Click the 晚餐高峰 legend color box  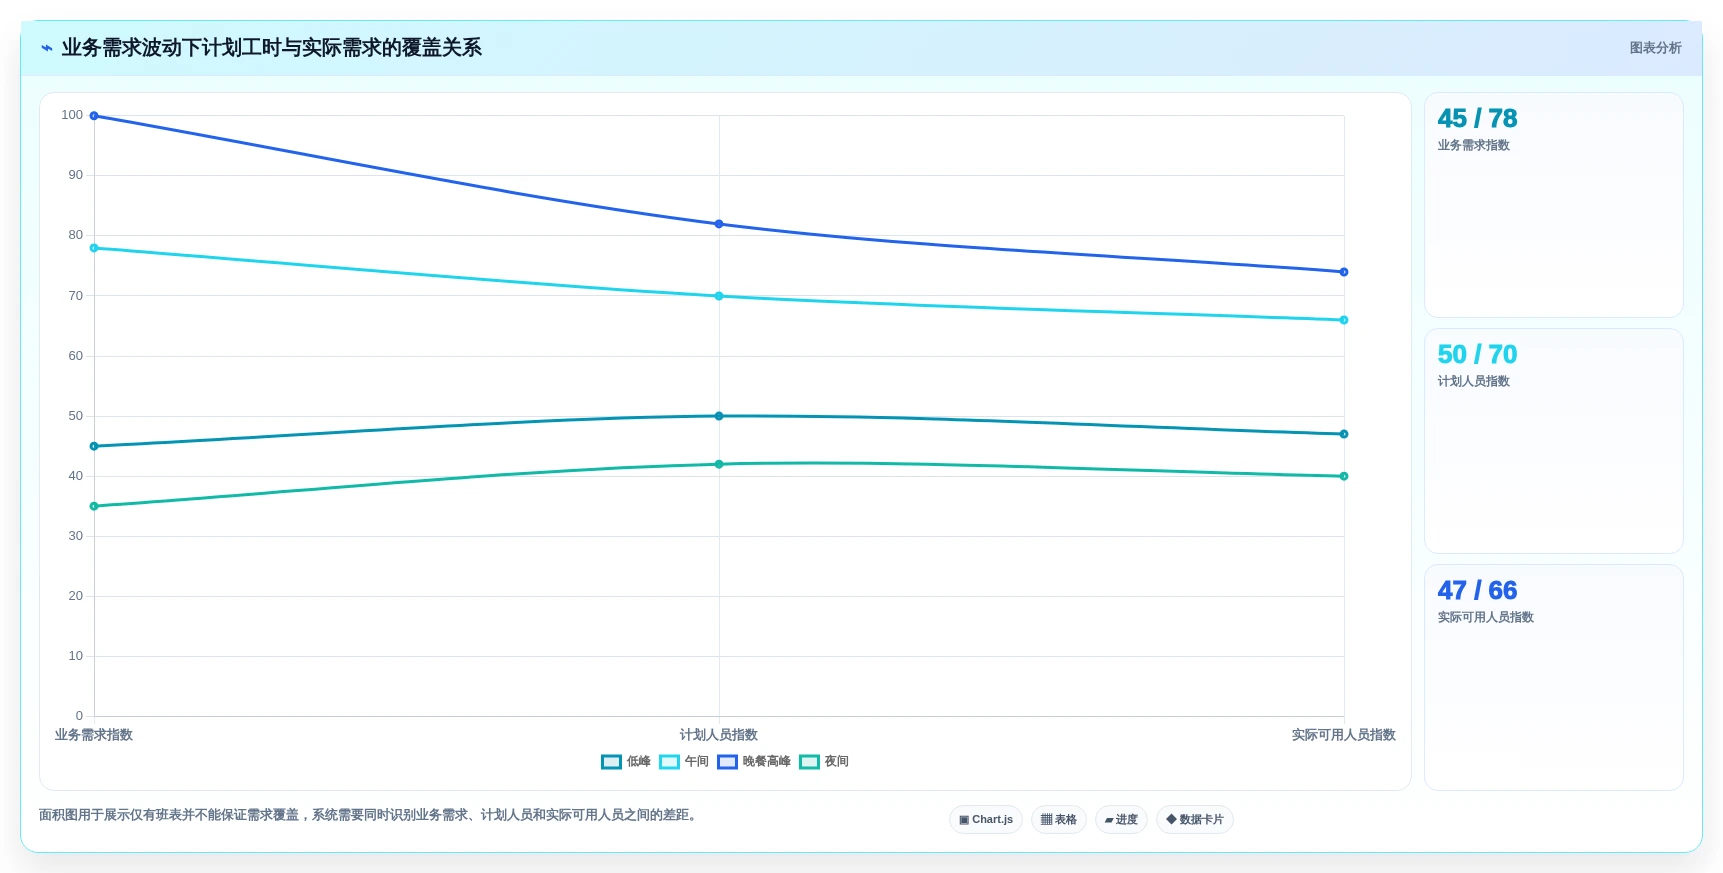[727, 762]
